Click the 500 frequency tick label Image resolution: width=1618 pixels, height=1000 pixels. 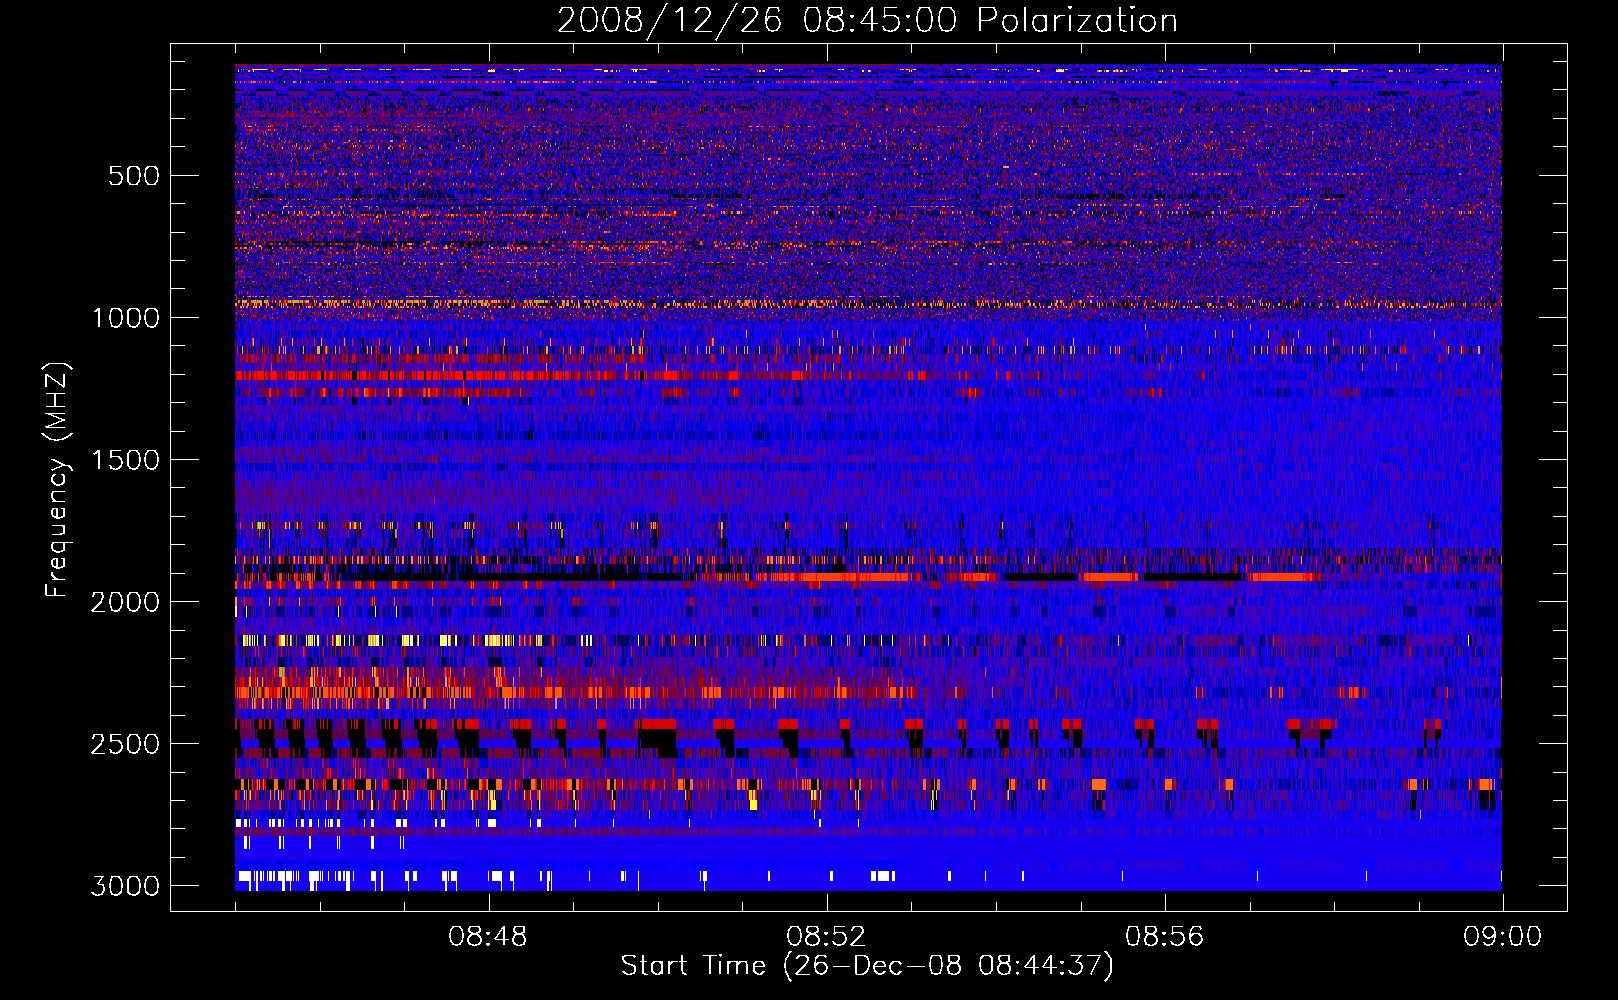pos(134,176)
